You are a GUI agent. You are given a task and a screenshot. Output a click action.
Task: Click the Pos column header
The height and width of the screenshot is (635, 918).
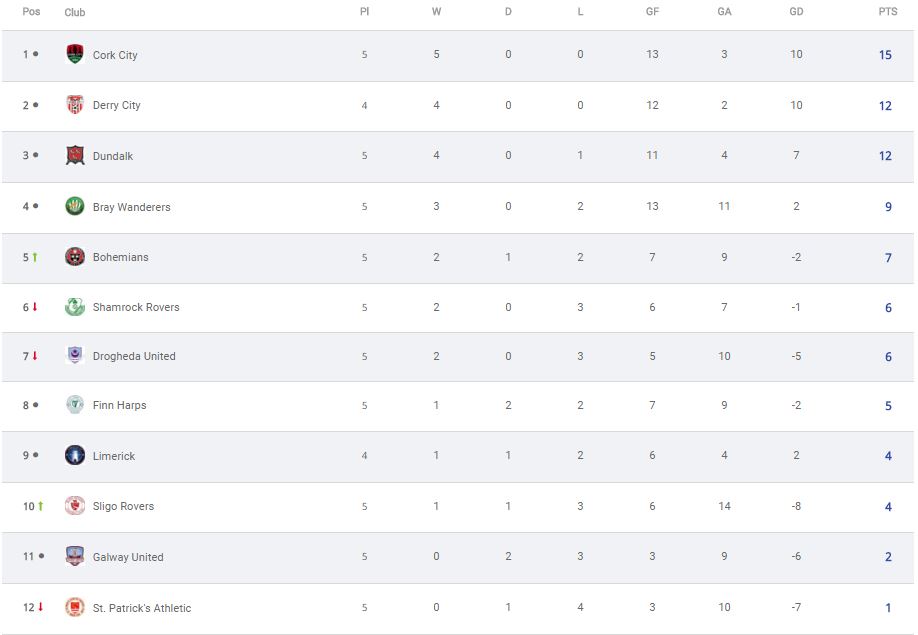coord(31,12)
